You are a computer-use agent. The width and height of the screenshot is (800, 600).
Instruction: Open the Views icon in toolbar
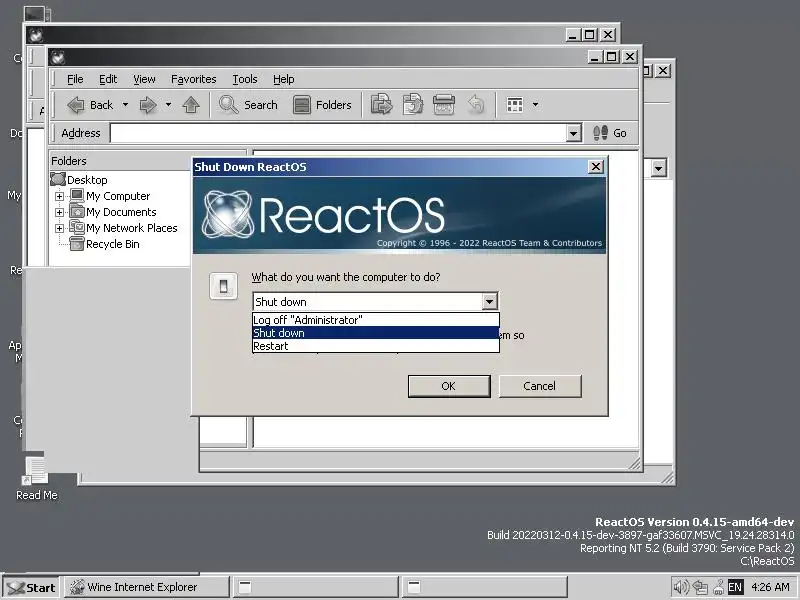(514, 105)
